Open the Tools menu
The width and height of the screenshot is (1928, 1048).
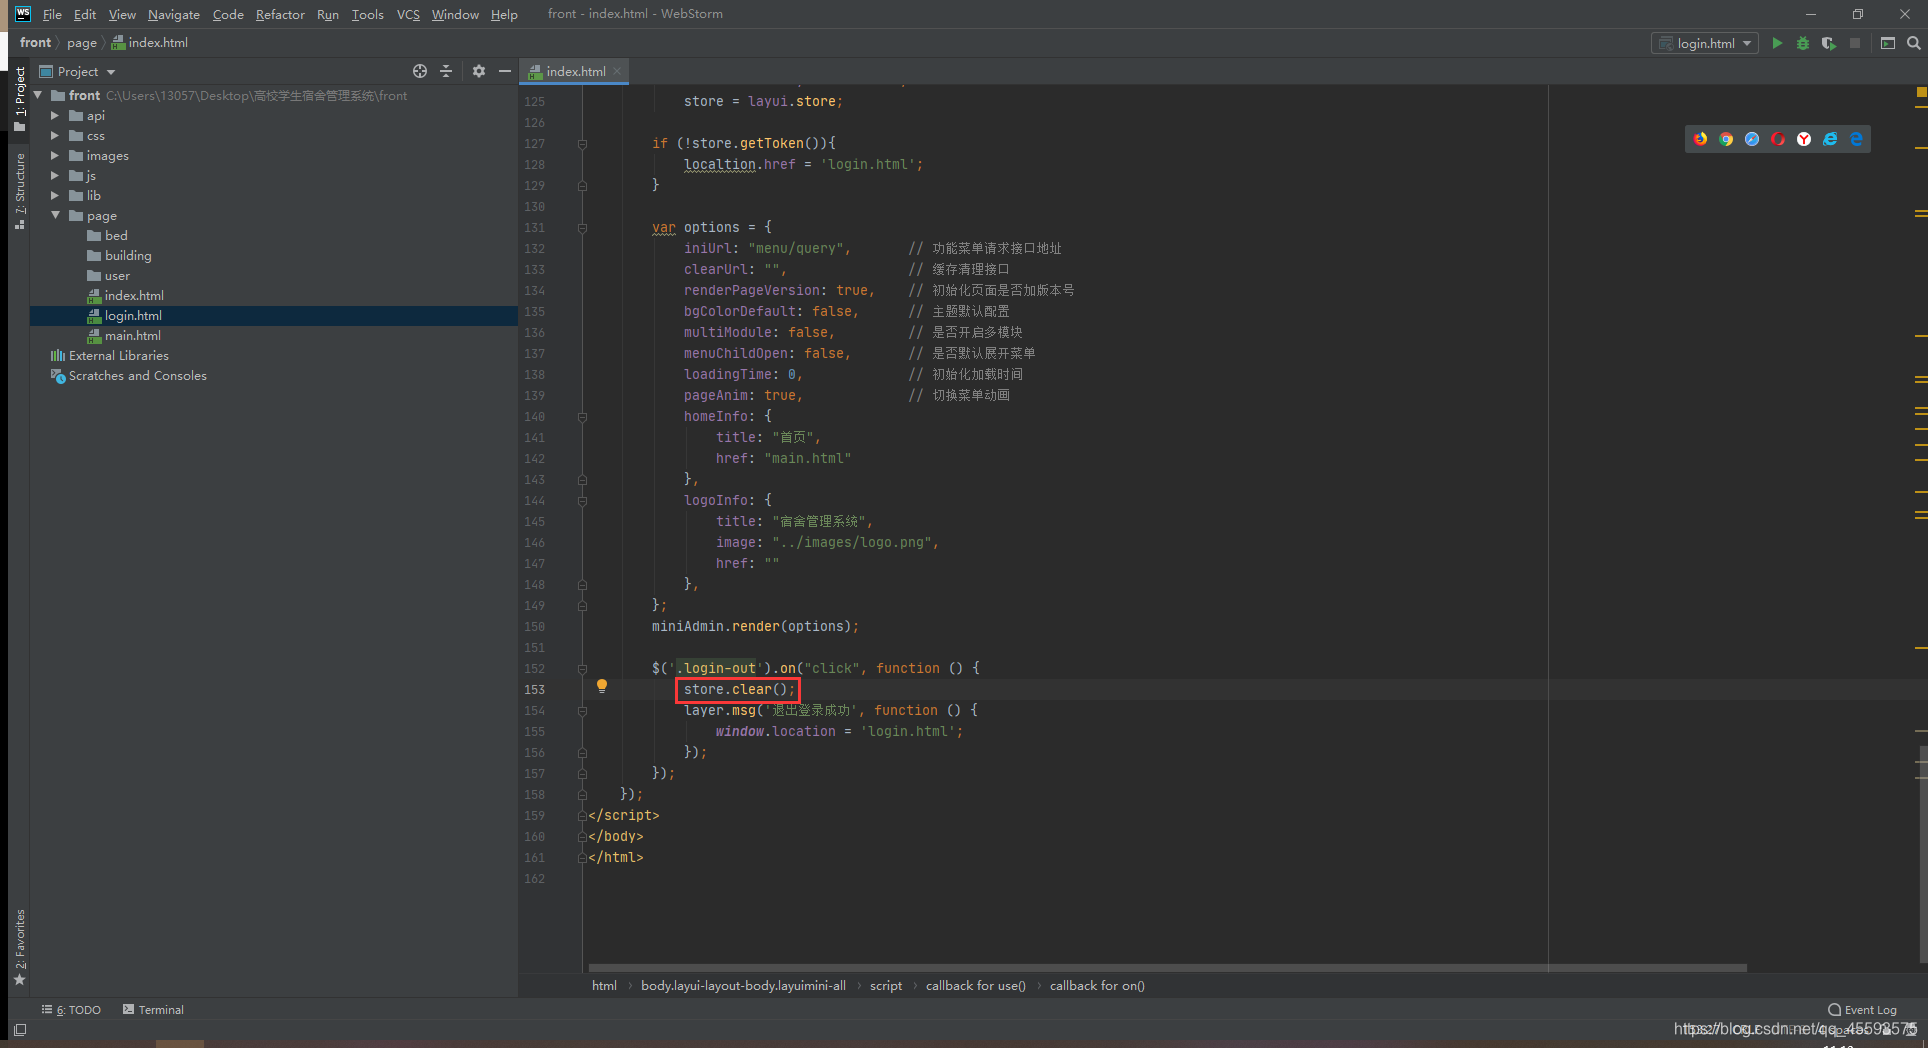pyautogui.click(x=367, y=14)
